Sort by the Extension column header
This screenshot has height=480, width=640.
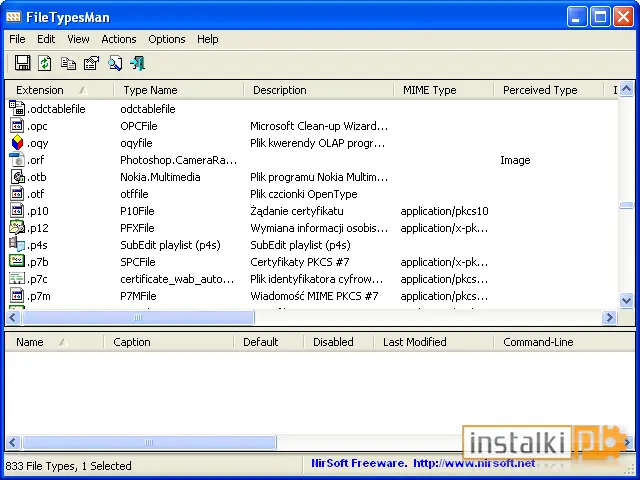pyautogui.click(x=60, y=90)
